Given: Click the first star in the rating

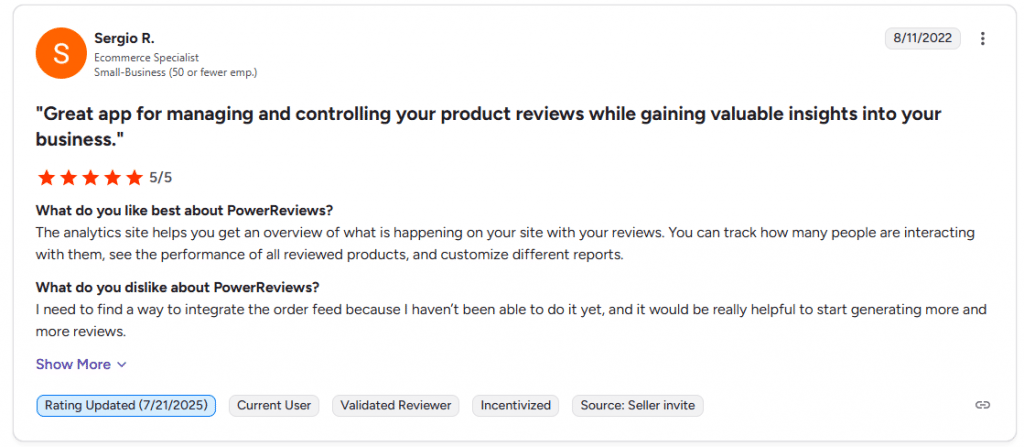Looking at the screenshot, I should 46,178.
